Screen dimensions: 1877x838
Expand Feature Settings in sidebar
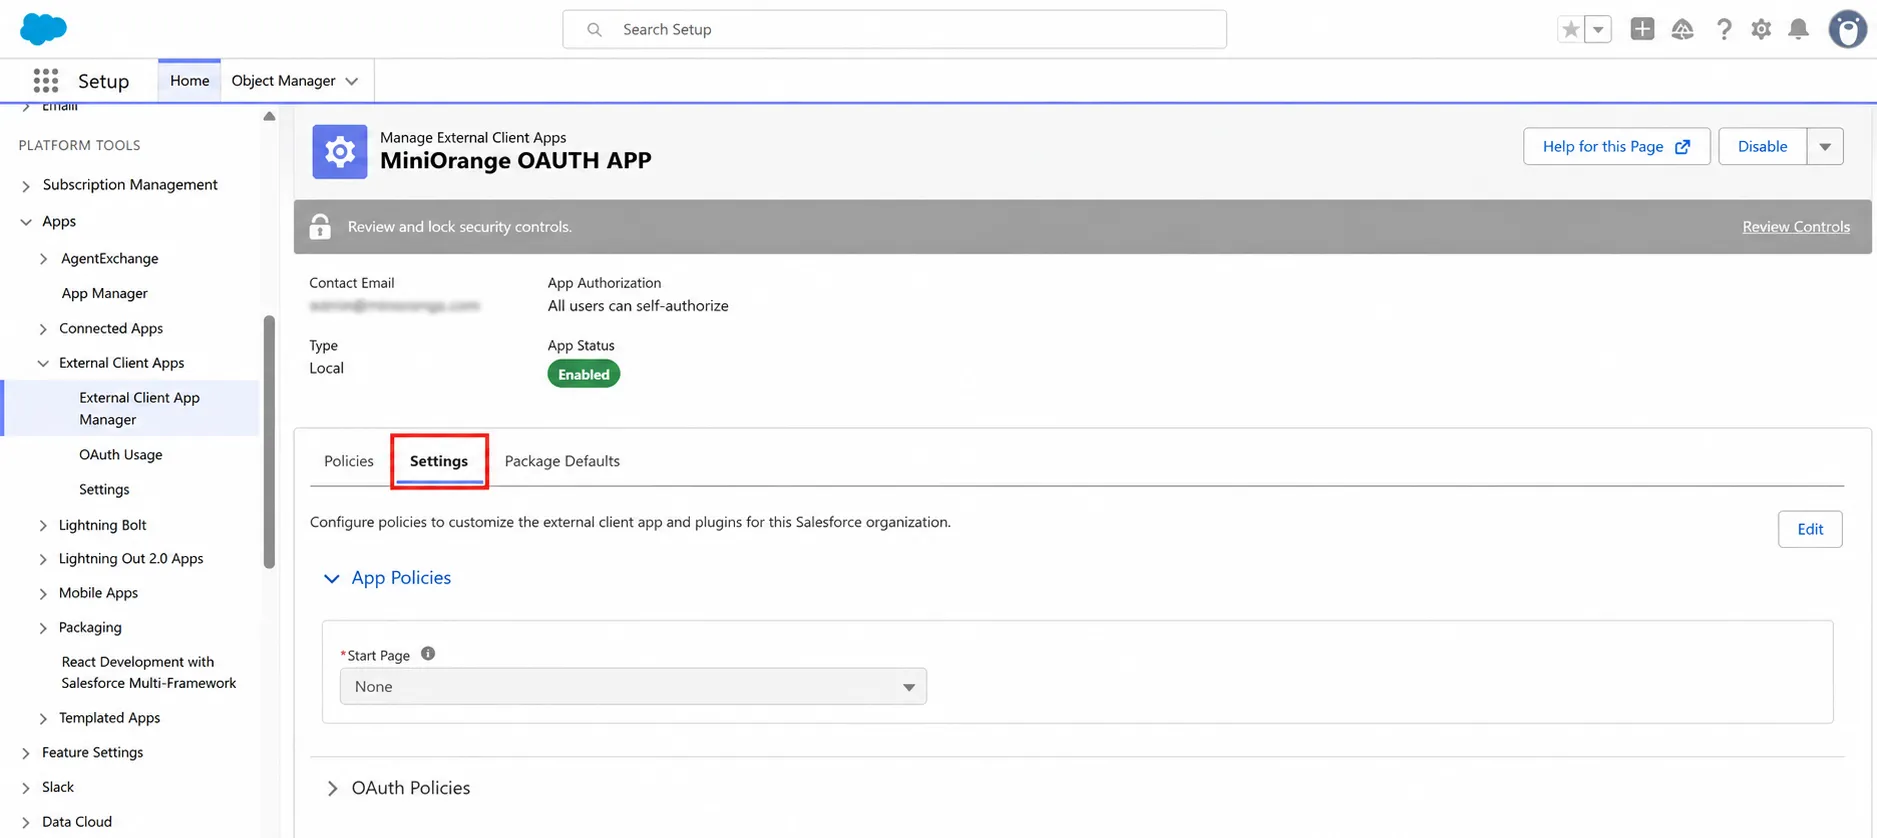[x=26, y=754]
